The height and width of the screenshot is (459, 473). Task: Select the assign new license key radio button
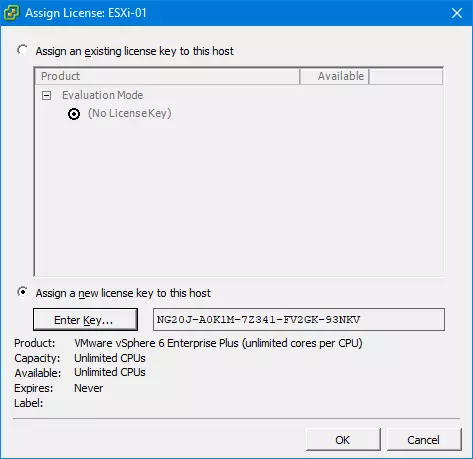tap(23, 292)
